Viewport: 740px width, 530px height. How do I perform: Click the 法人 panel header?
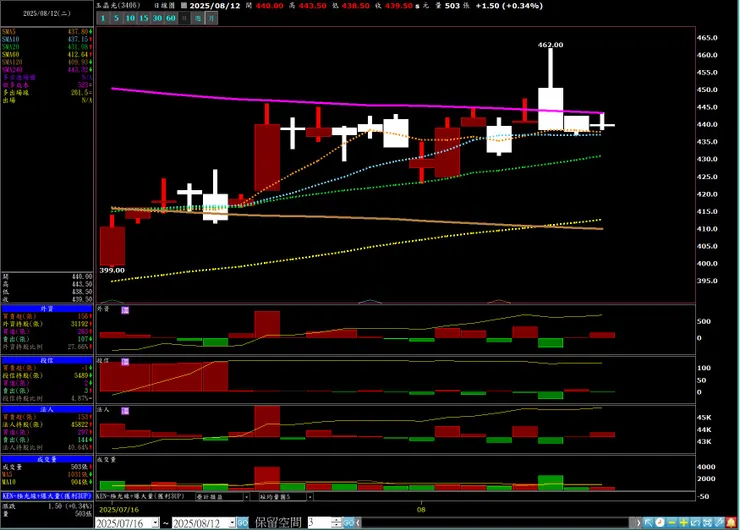pyautogui.click(x=47, y=410)
